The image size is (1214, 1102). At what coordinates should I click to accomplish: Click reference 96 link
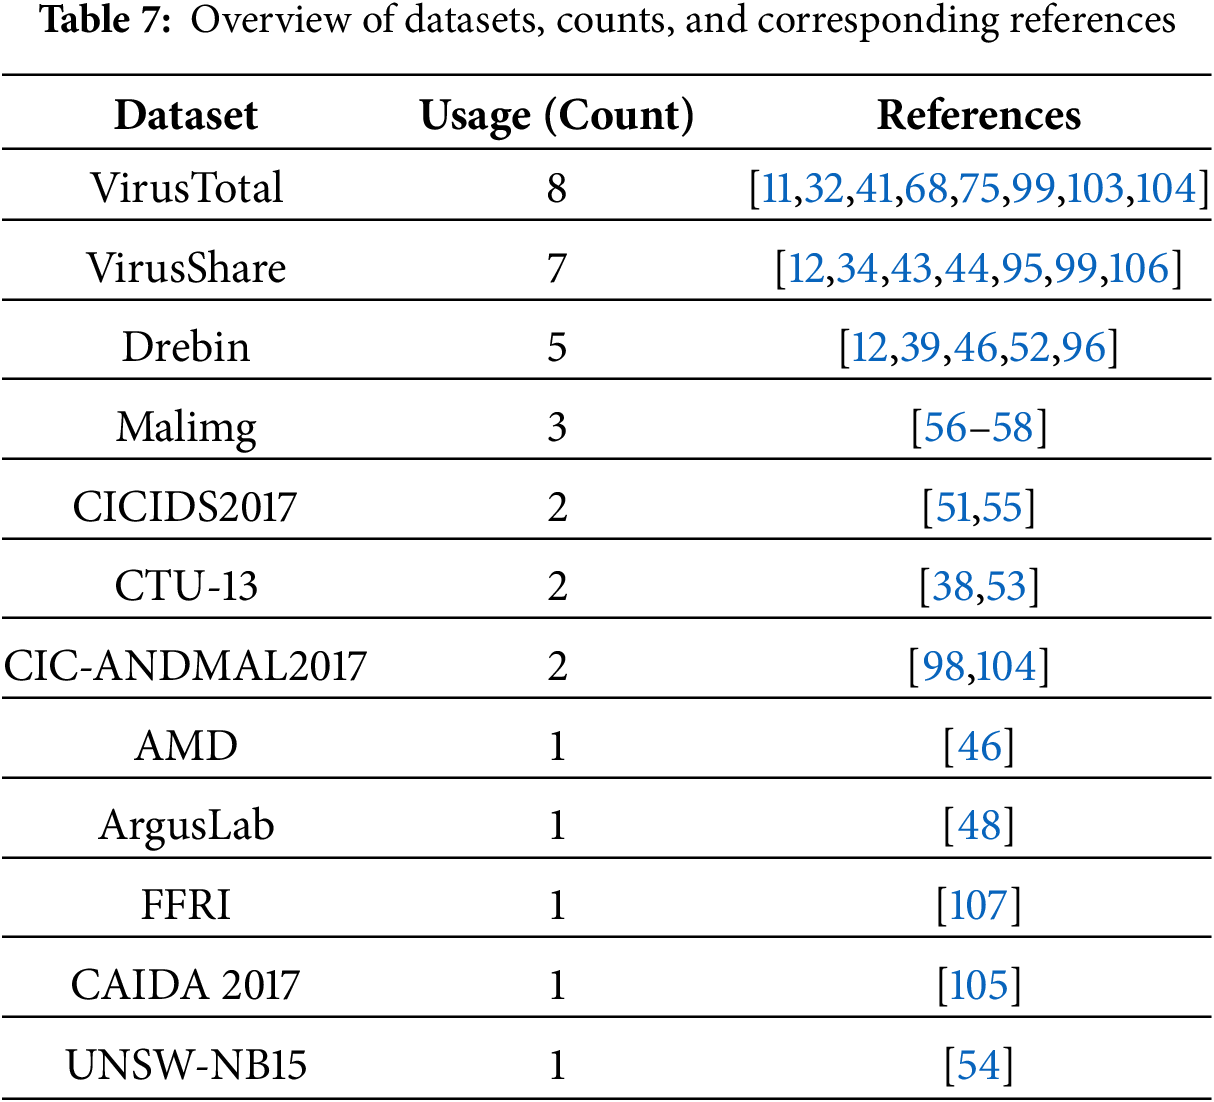[x=1084, y=347]
